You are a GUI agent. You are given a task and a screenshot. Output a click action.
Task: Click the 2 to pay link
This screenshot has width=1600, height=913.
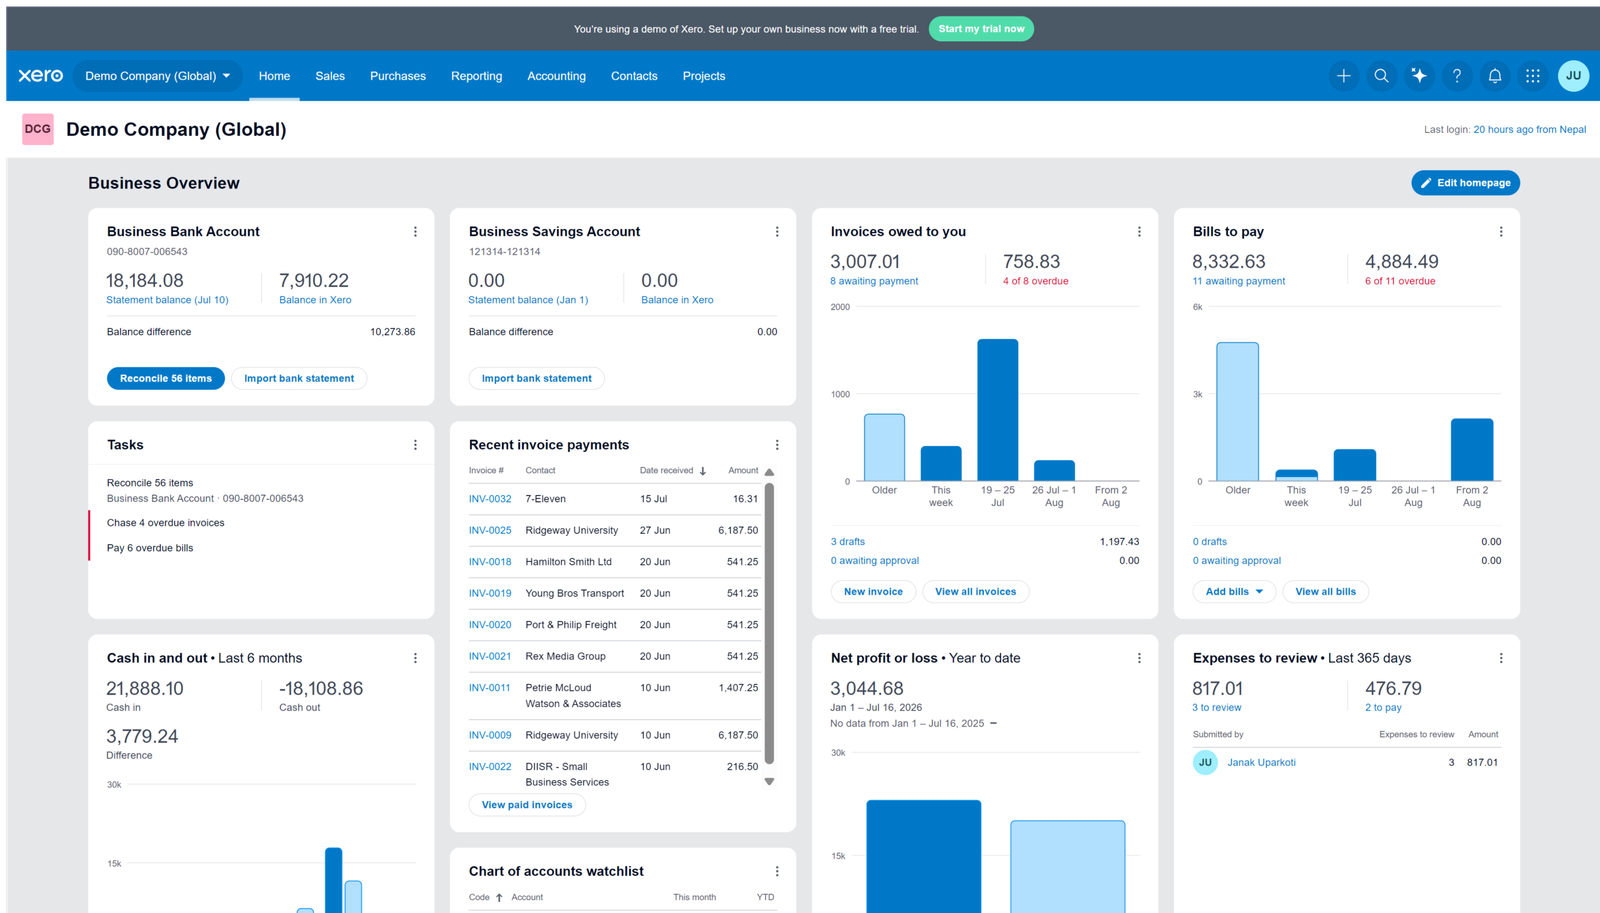pos(1383,708)
